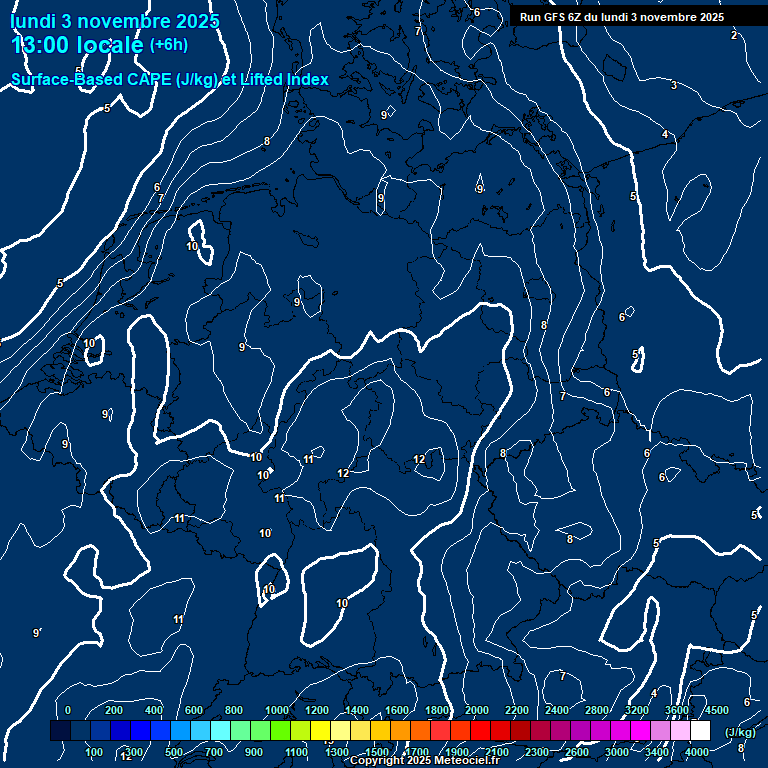
Task: Click the legend value '1500'
Action: 377,752
